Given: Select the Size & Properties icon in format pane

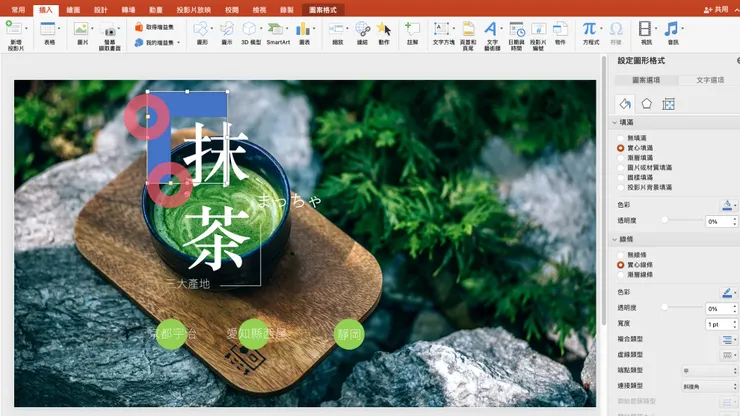Looking at the screenshot, I should point(668,103).
